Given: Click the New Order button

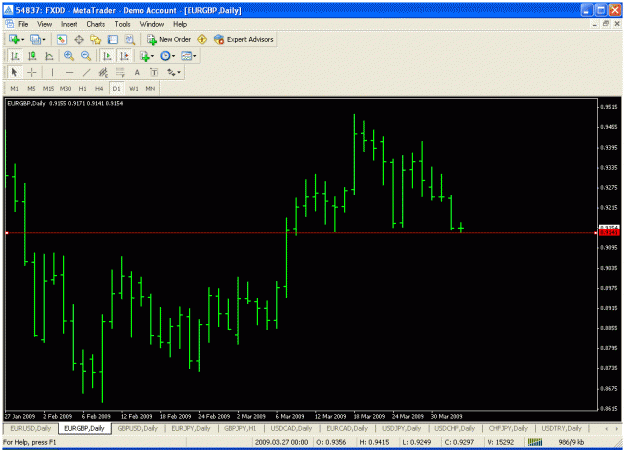Looking at the screenshot, I should click(x=169, y=39).
